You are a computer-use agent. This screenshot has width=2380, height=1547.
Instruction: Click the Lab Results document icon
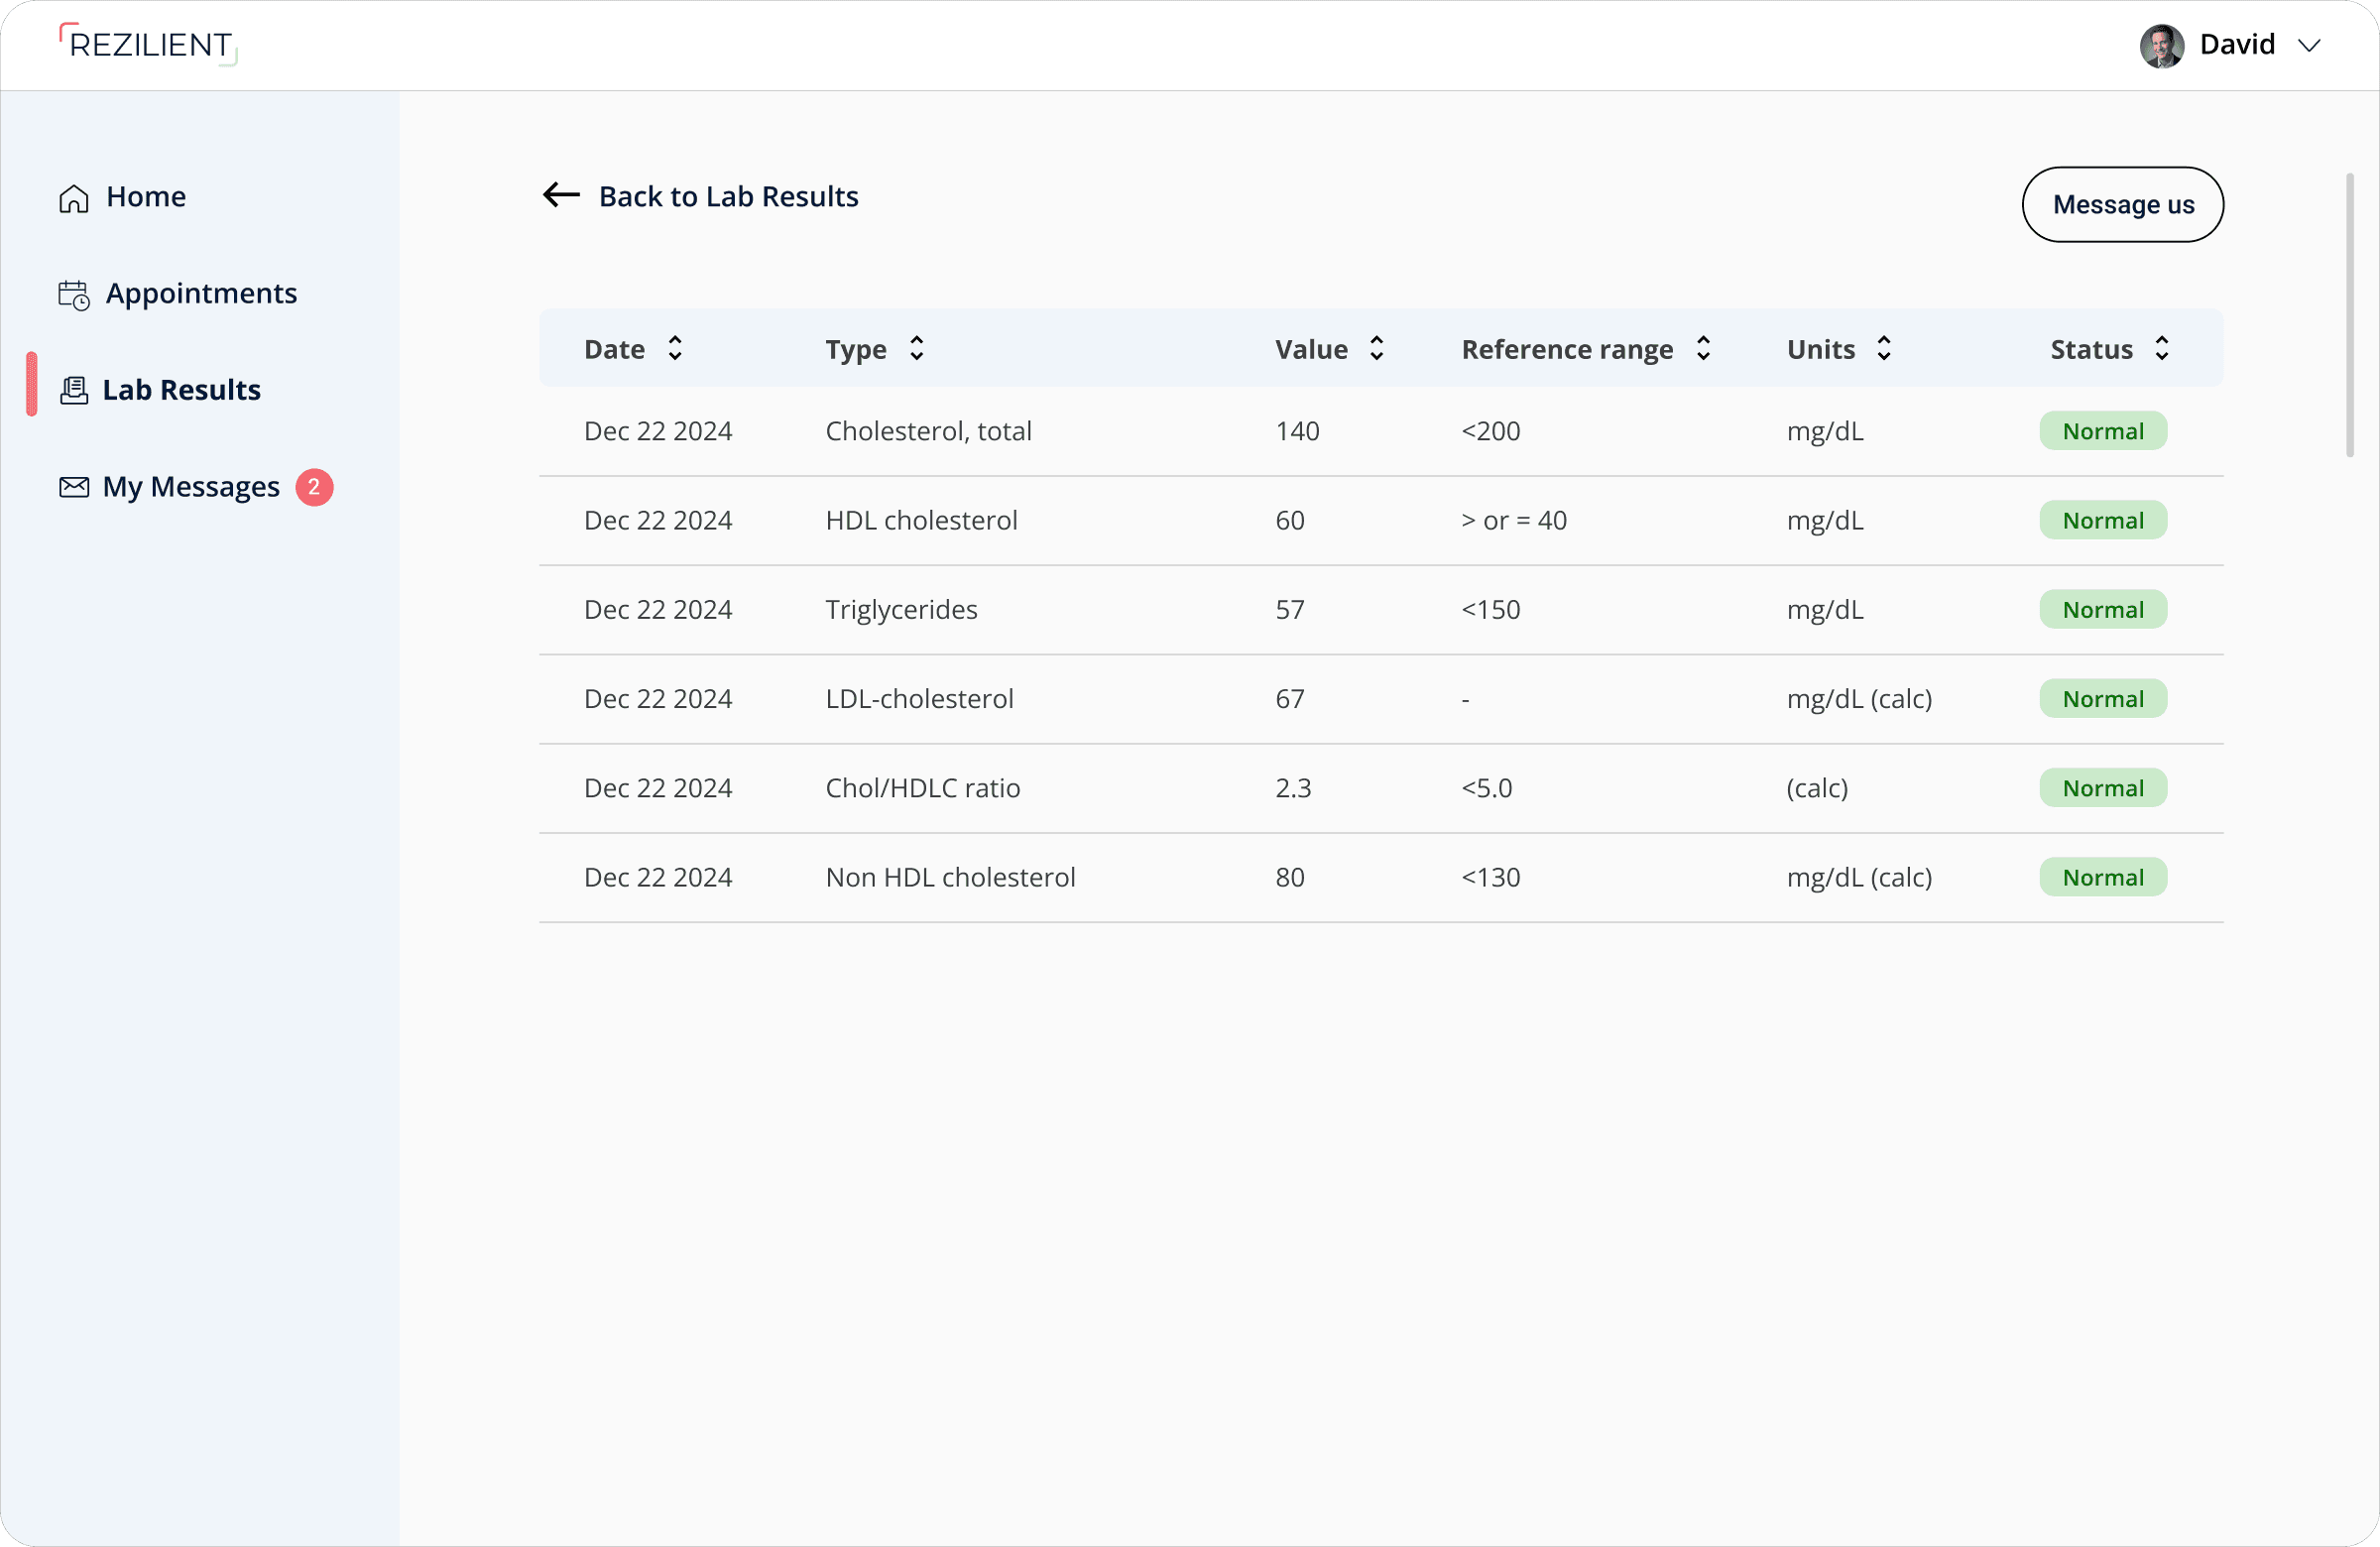coord(74,390)
